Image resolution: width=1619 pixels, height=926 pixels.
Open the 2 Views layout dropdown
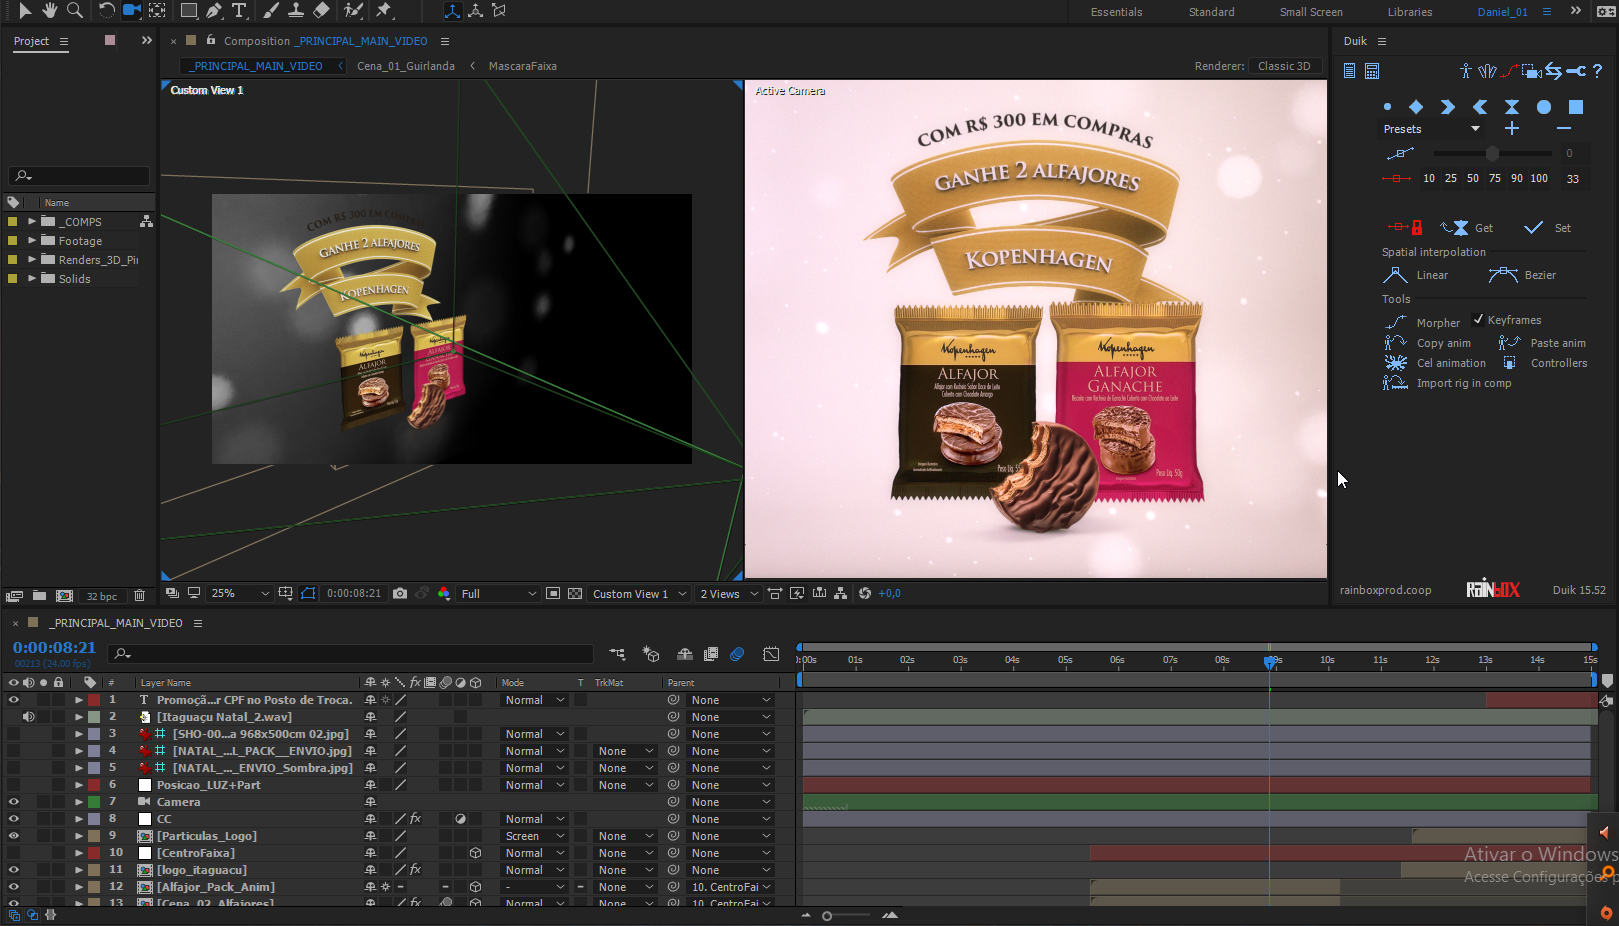click(729, 593)
